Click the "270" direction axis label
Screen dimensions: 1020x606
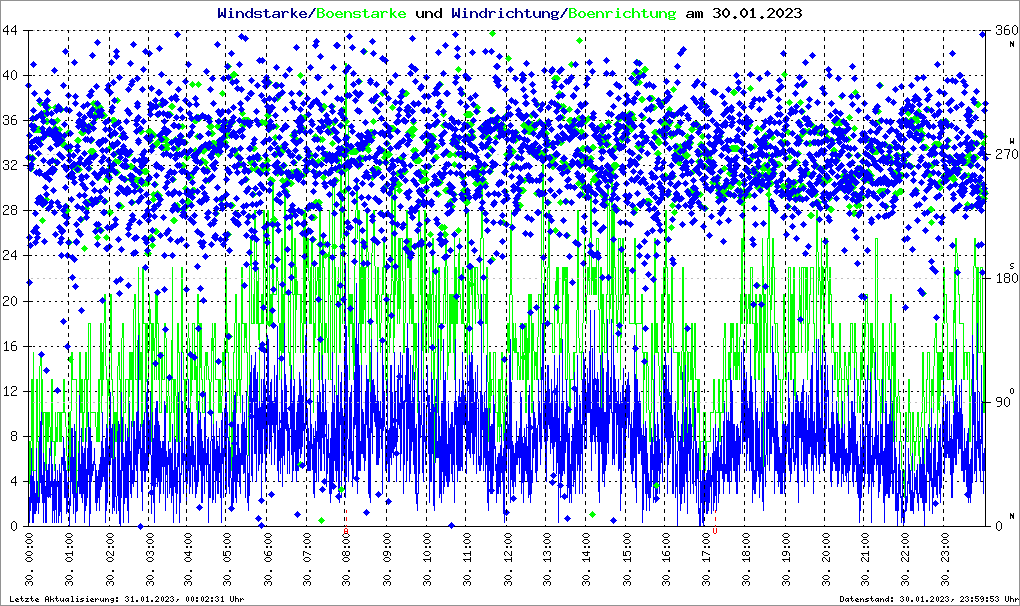coord(1006,154)
